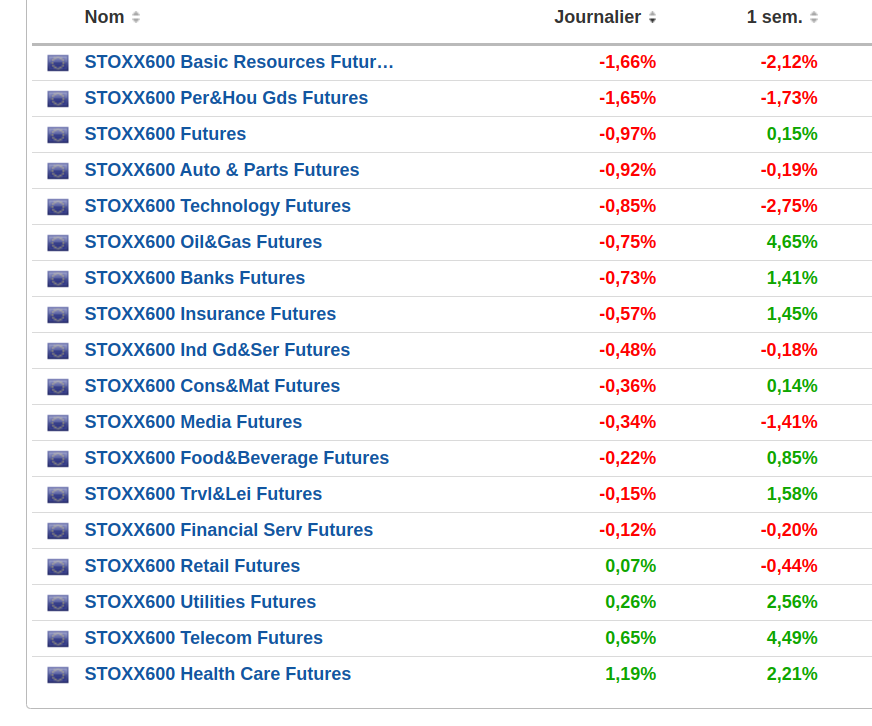Viewport: 872px width, 726px height.
Task: Click the flag icon beside Oil&Gas Futures
Action: [x=58, y=243]
